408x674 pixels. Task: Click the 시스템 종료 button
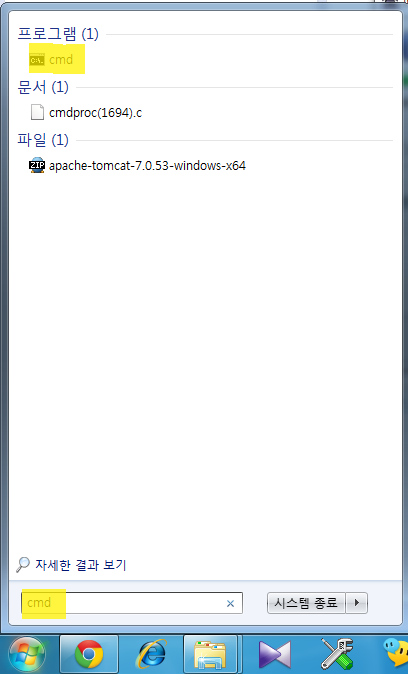coord(306,603)
